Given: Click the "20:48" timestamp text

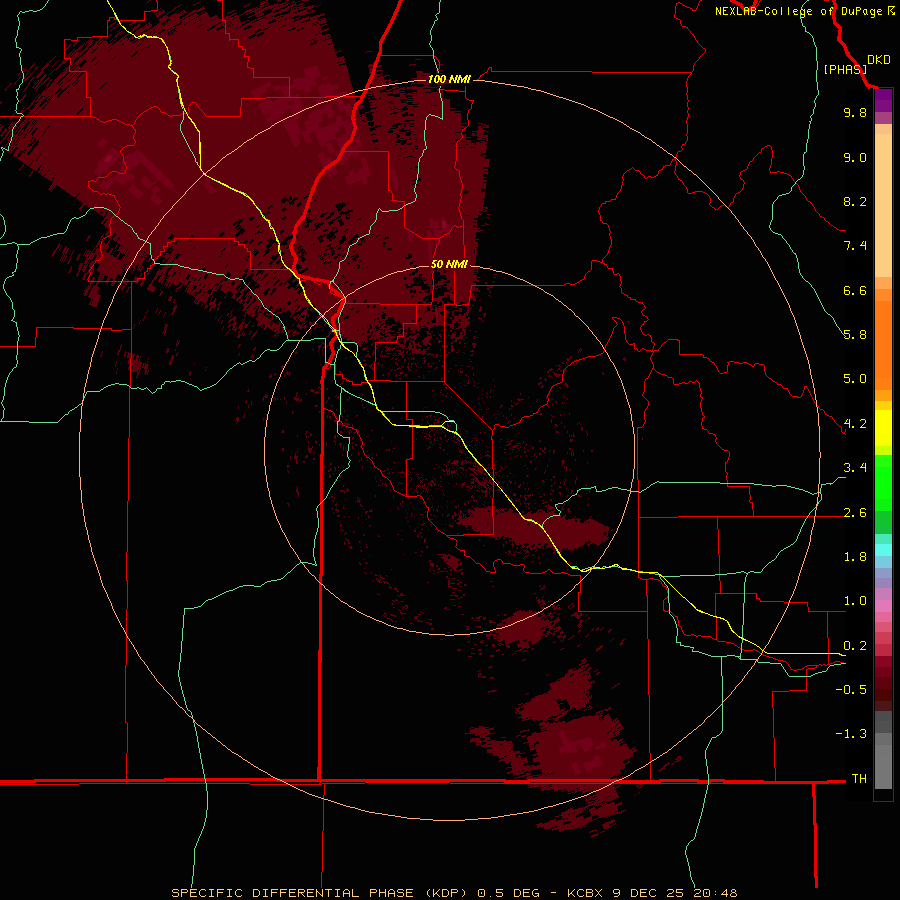Looking at the screenshot, I should 715,893.
